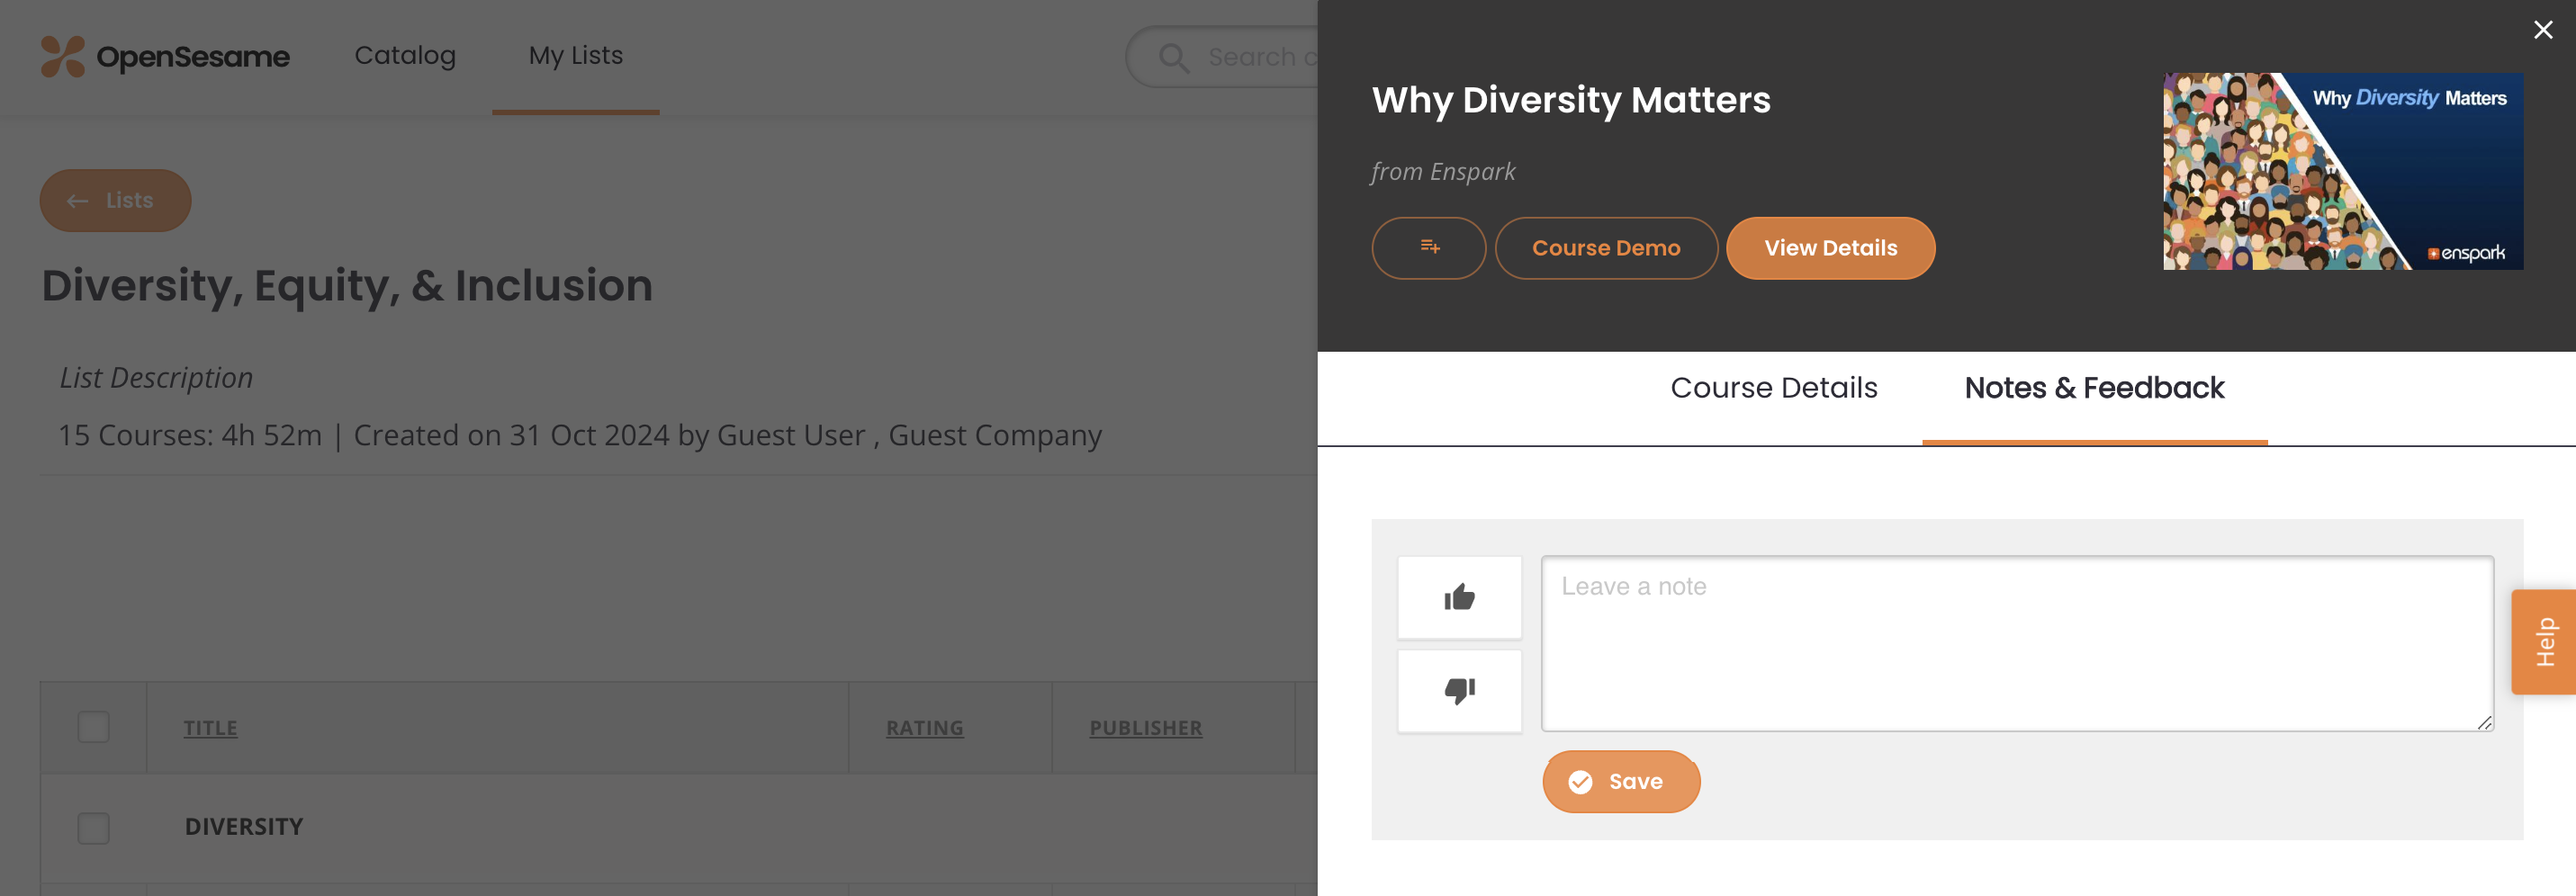Close the course side panel
The width and height of the screenshot is (2576, 896).
pos(2543,30)
